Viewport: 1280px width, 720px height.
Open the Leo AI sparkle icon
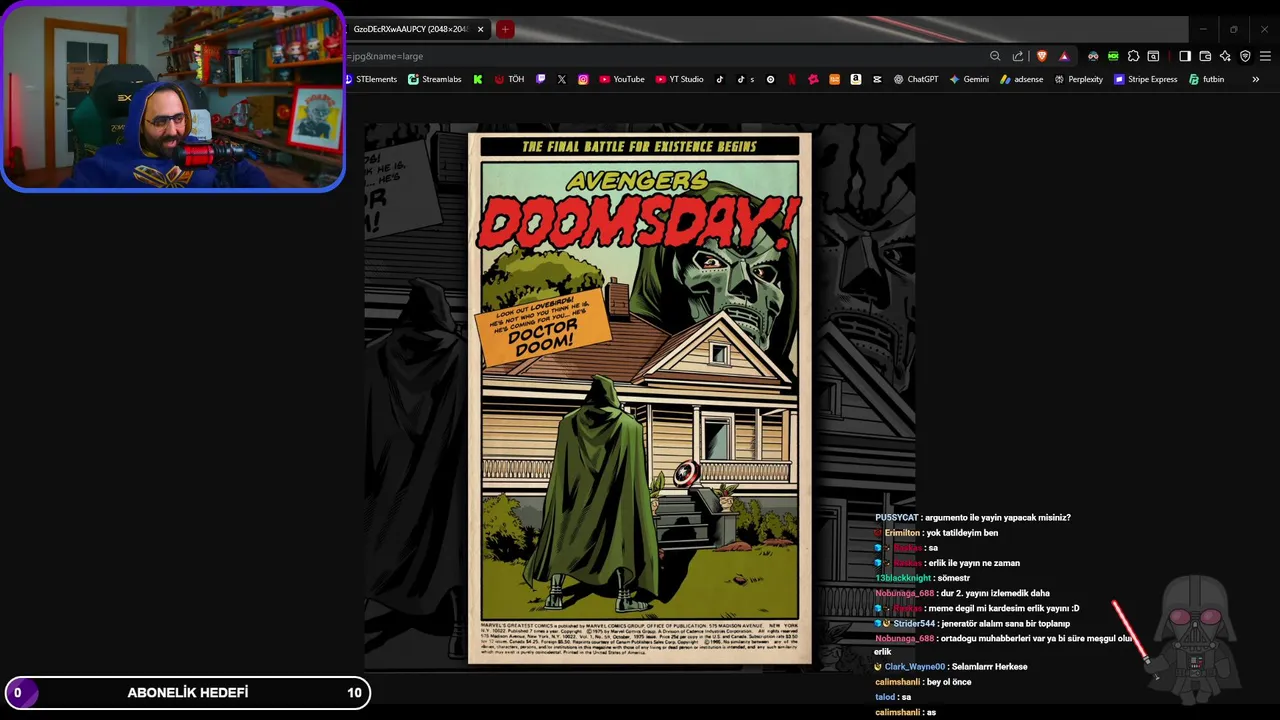pos(1225,56)
